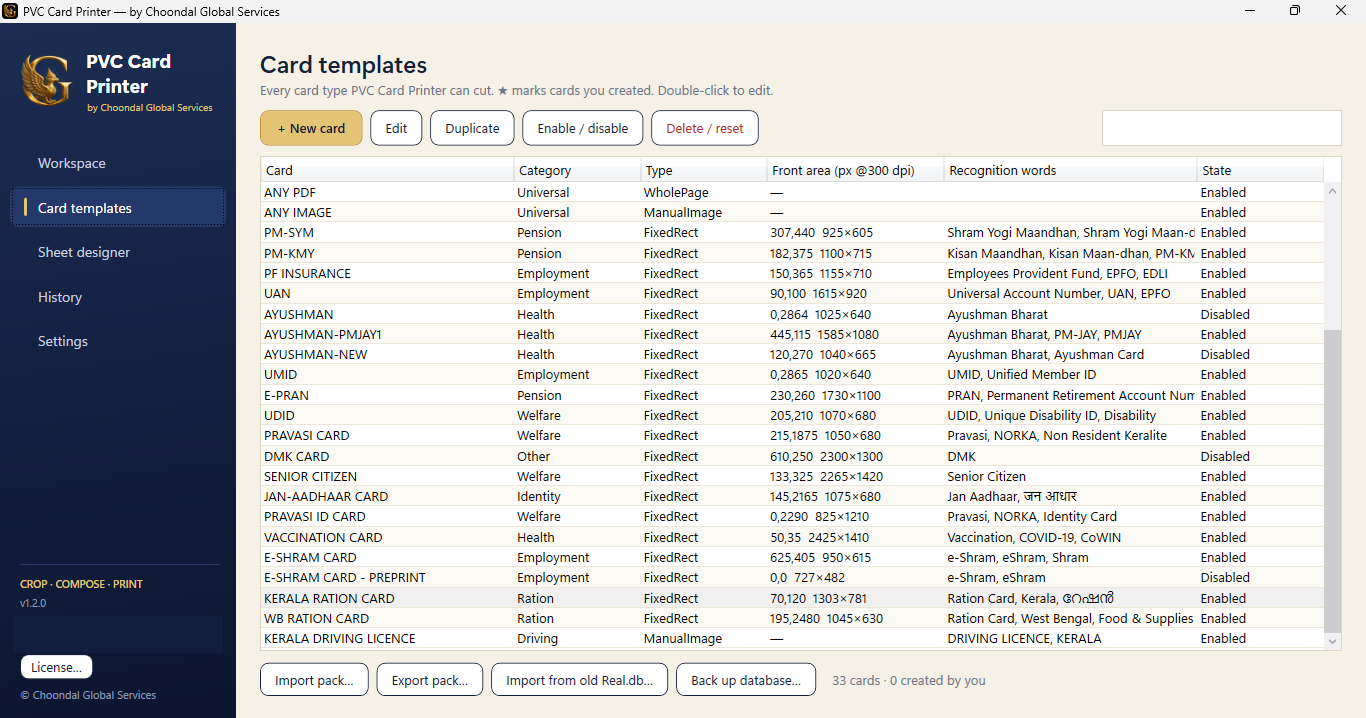
Task: Select the UDID card row
Action: 792,415
